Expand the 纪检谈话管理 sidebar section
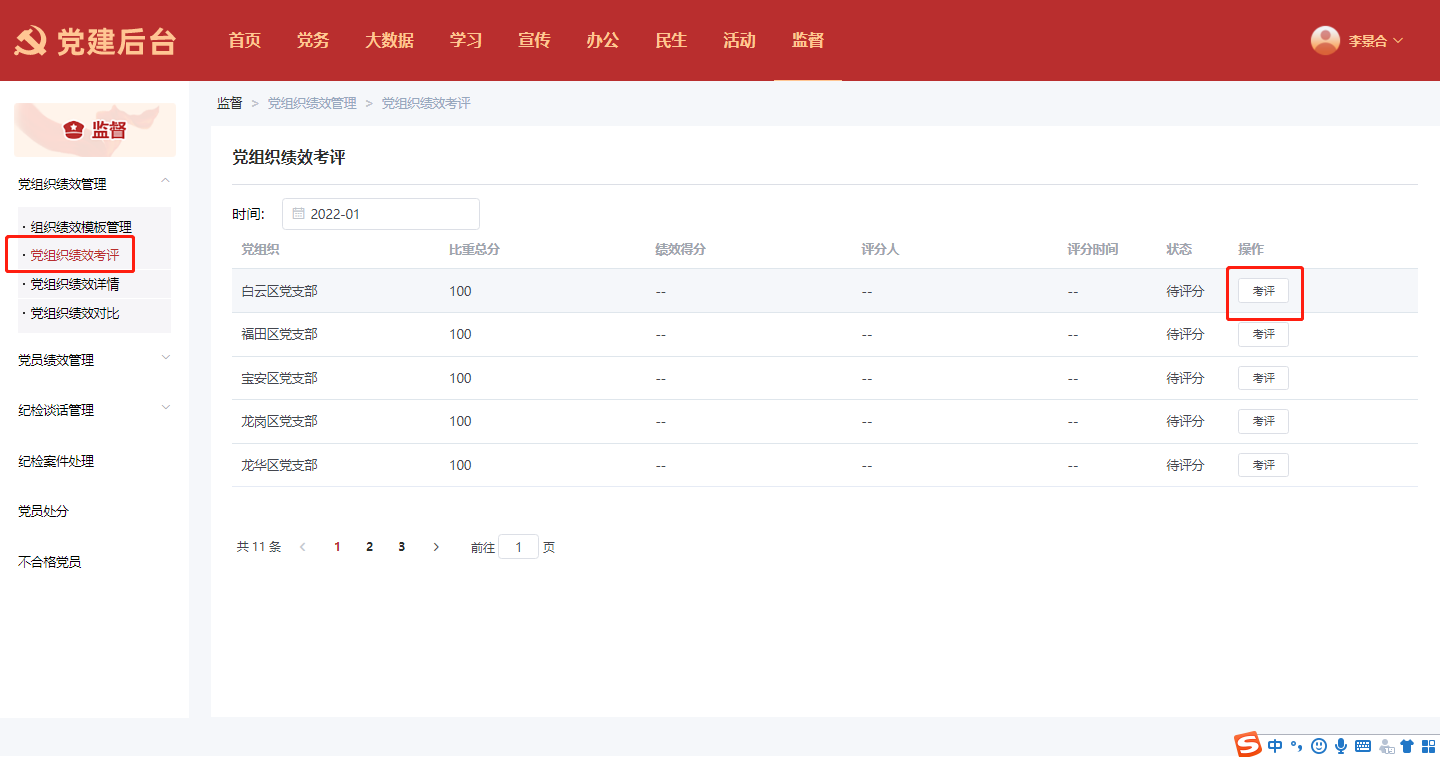Viewport: 1440px width, 757px height. [x=166, y=407]
